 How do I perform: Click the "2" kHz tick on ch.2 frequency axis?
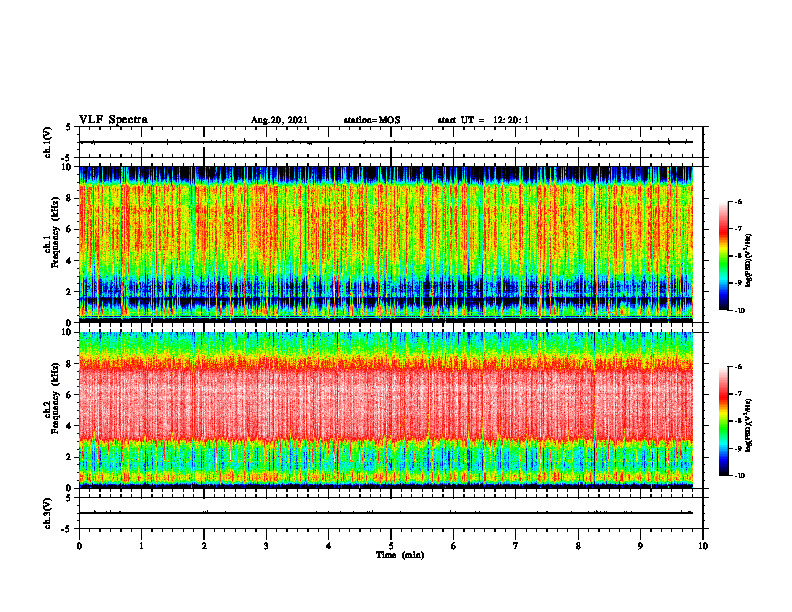[70, 457]
